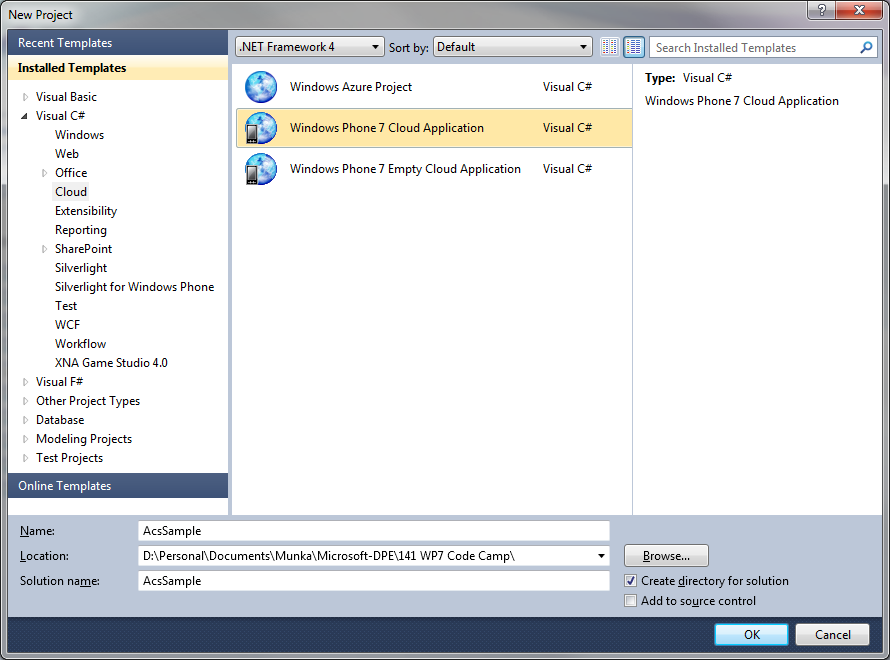Select the Reporting tree item
This screenshot has width=890, height=660.
(x=81, y=230)
